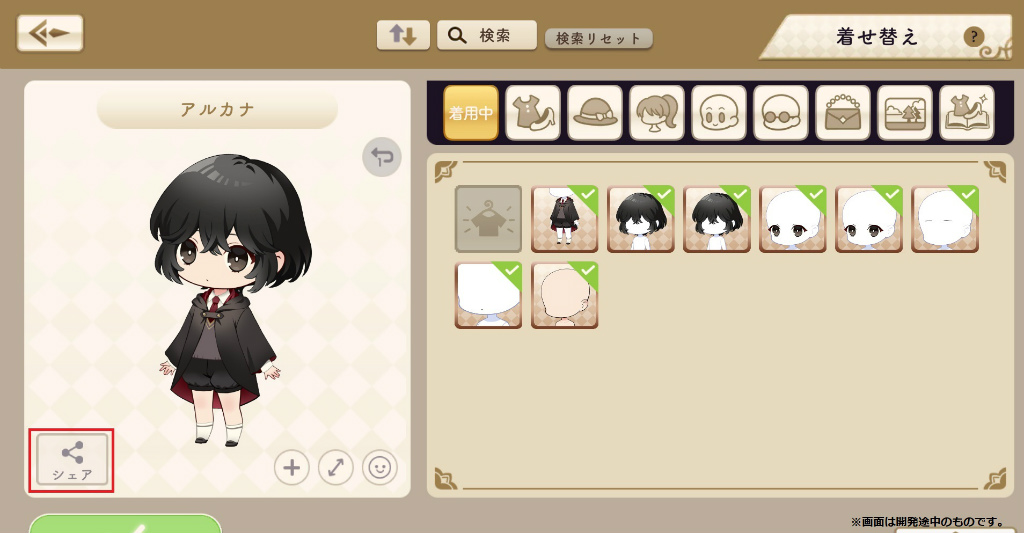Screen dimensions: 1024x533
Task: Open the 検索 search button
Action: pyautogui.click(x=487, y=35)
